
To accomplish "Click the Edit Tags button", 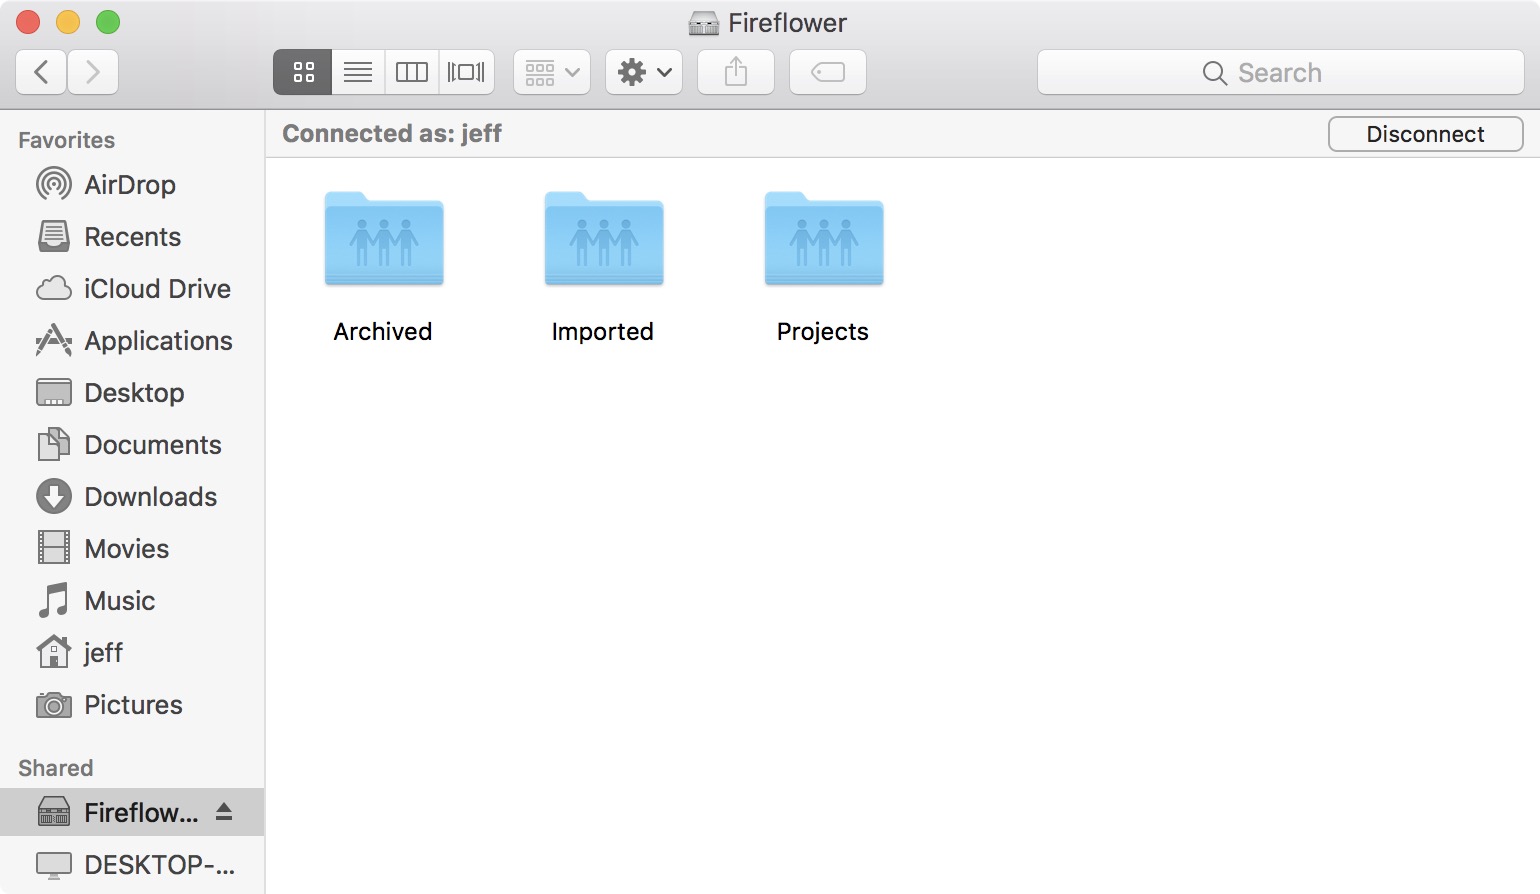I will pos(828,72).
